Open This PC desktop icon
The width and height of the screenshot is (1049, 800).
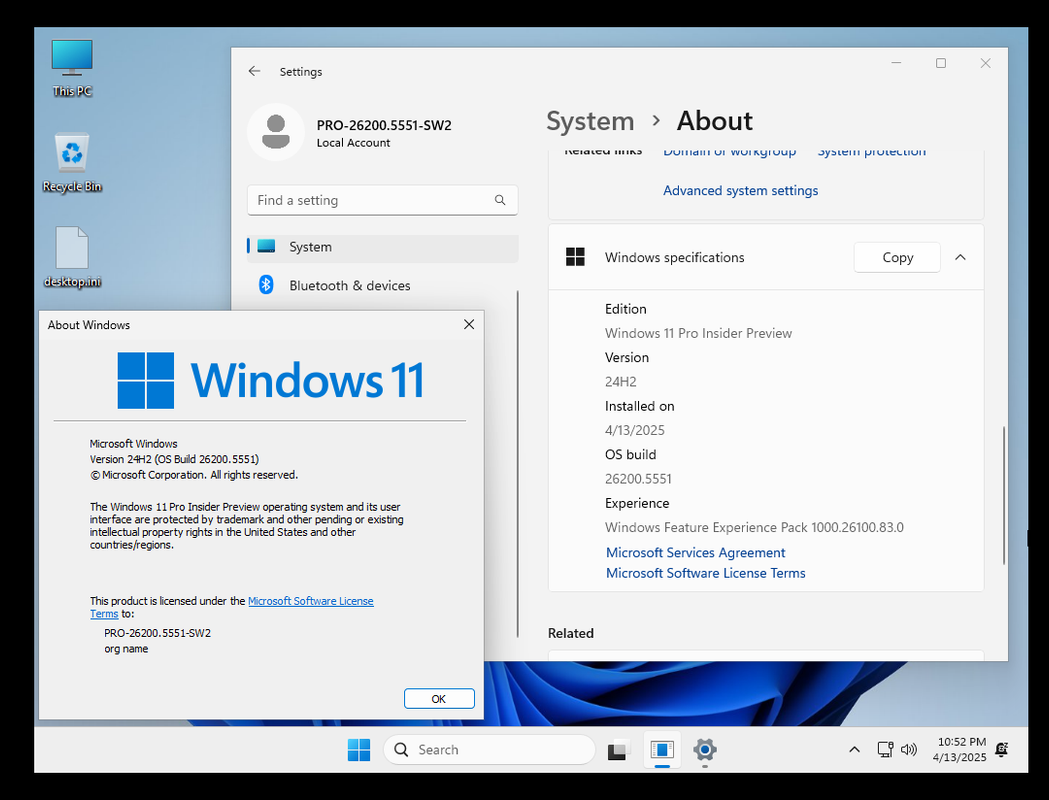[x=72, y=68]
